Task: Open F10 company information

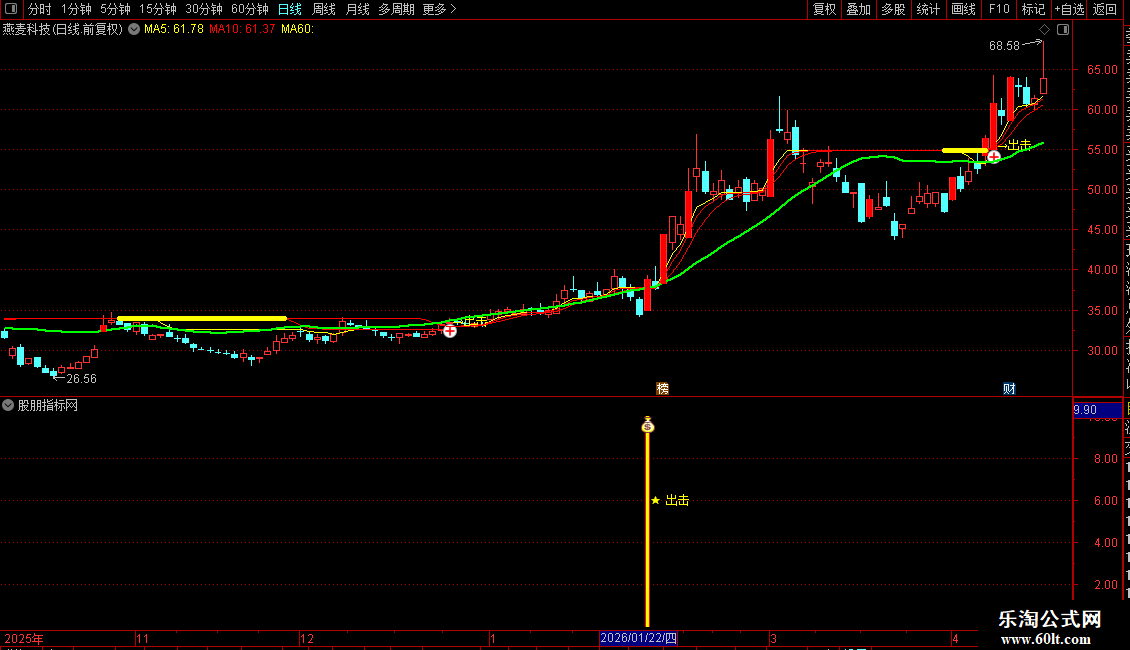Action: coord(999,9)
